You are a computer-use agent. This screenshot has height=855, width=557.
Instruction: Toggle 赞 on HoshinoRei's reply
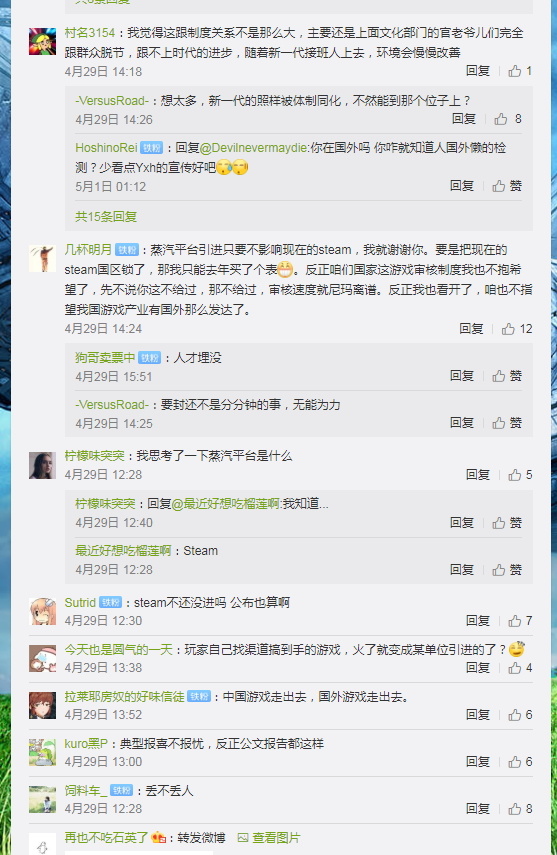pos(507,186)
